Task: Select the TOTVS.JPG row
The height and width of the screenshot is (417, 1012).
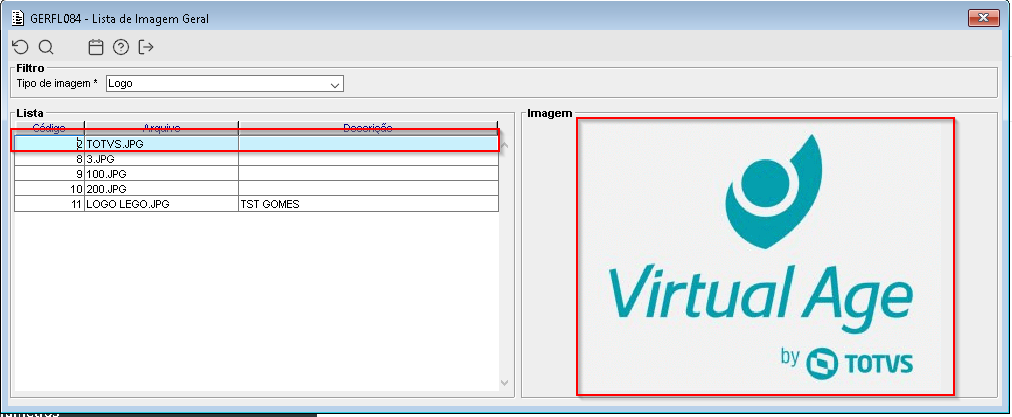Action: tap(256, 143)
